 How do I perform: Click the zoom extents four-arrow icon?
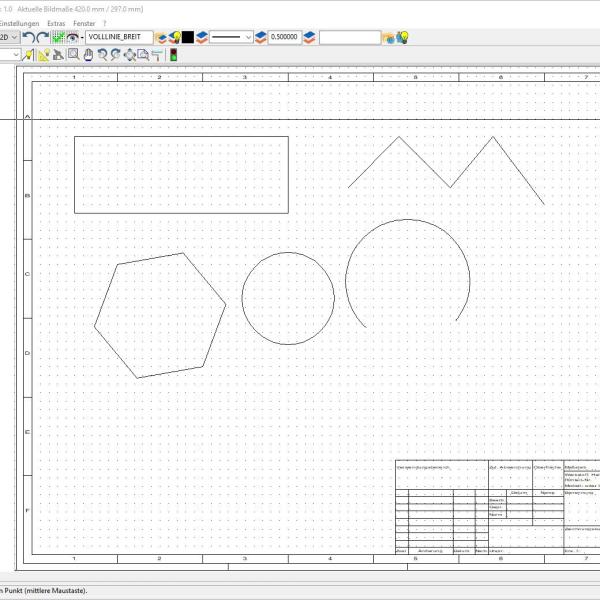click(130, 55)
